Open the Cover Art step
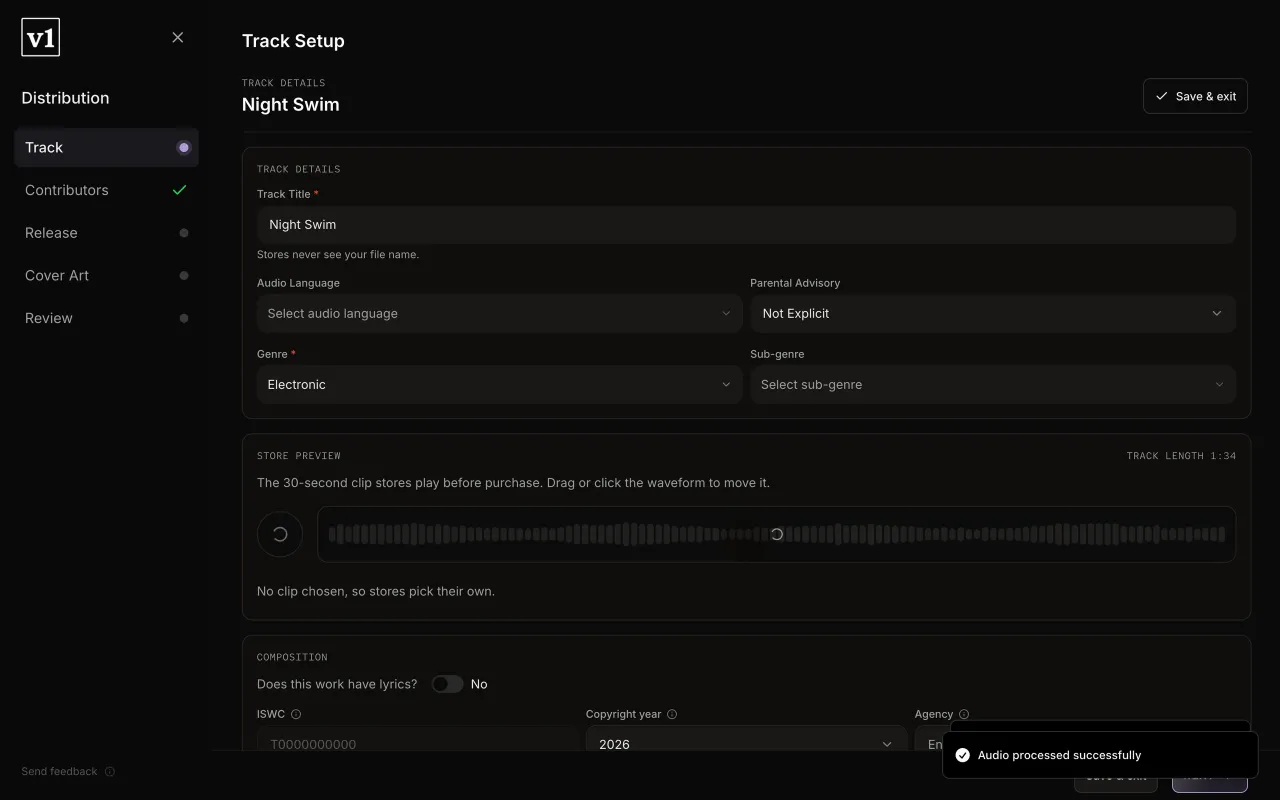Image resolution: width=1280 pixels, height=800 pixels. [106, 275]
